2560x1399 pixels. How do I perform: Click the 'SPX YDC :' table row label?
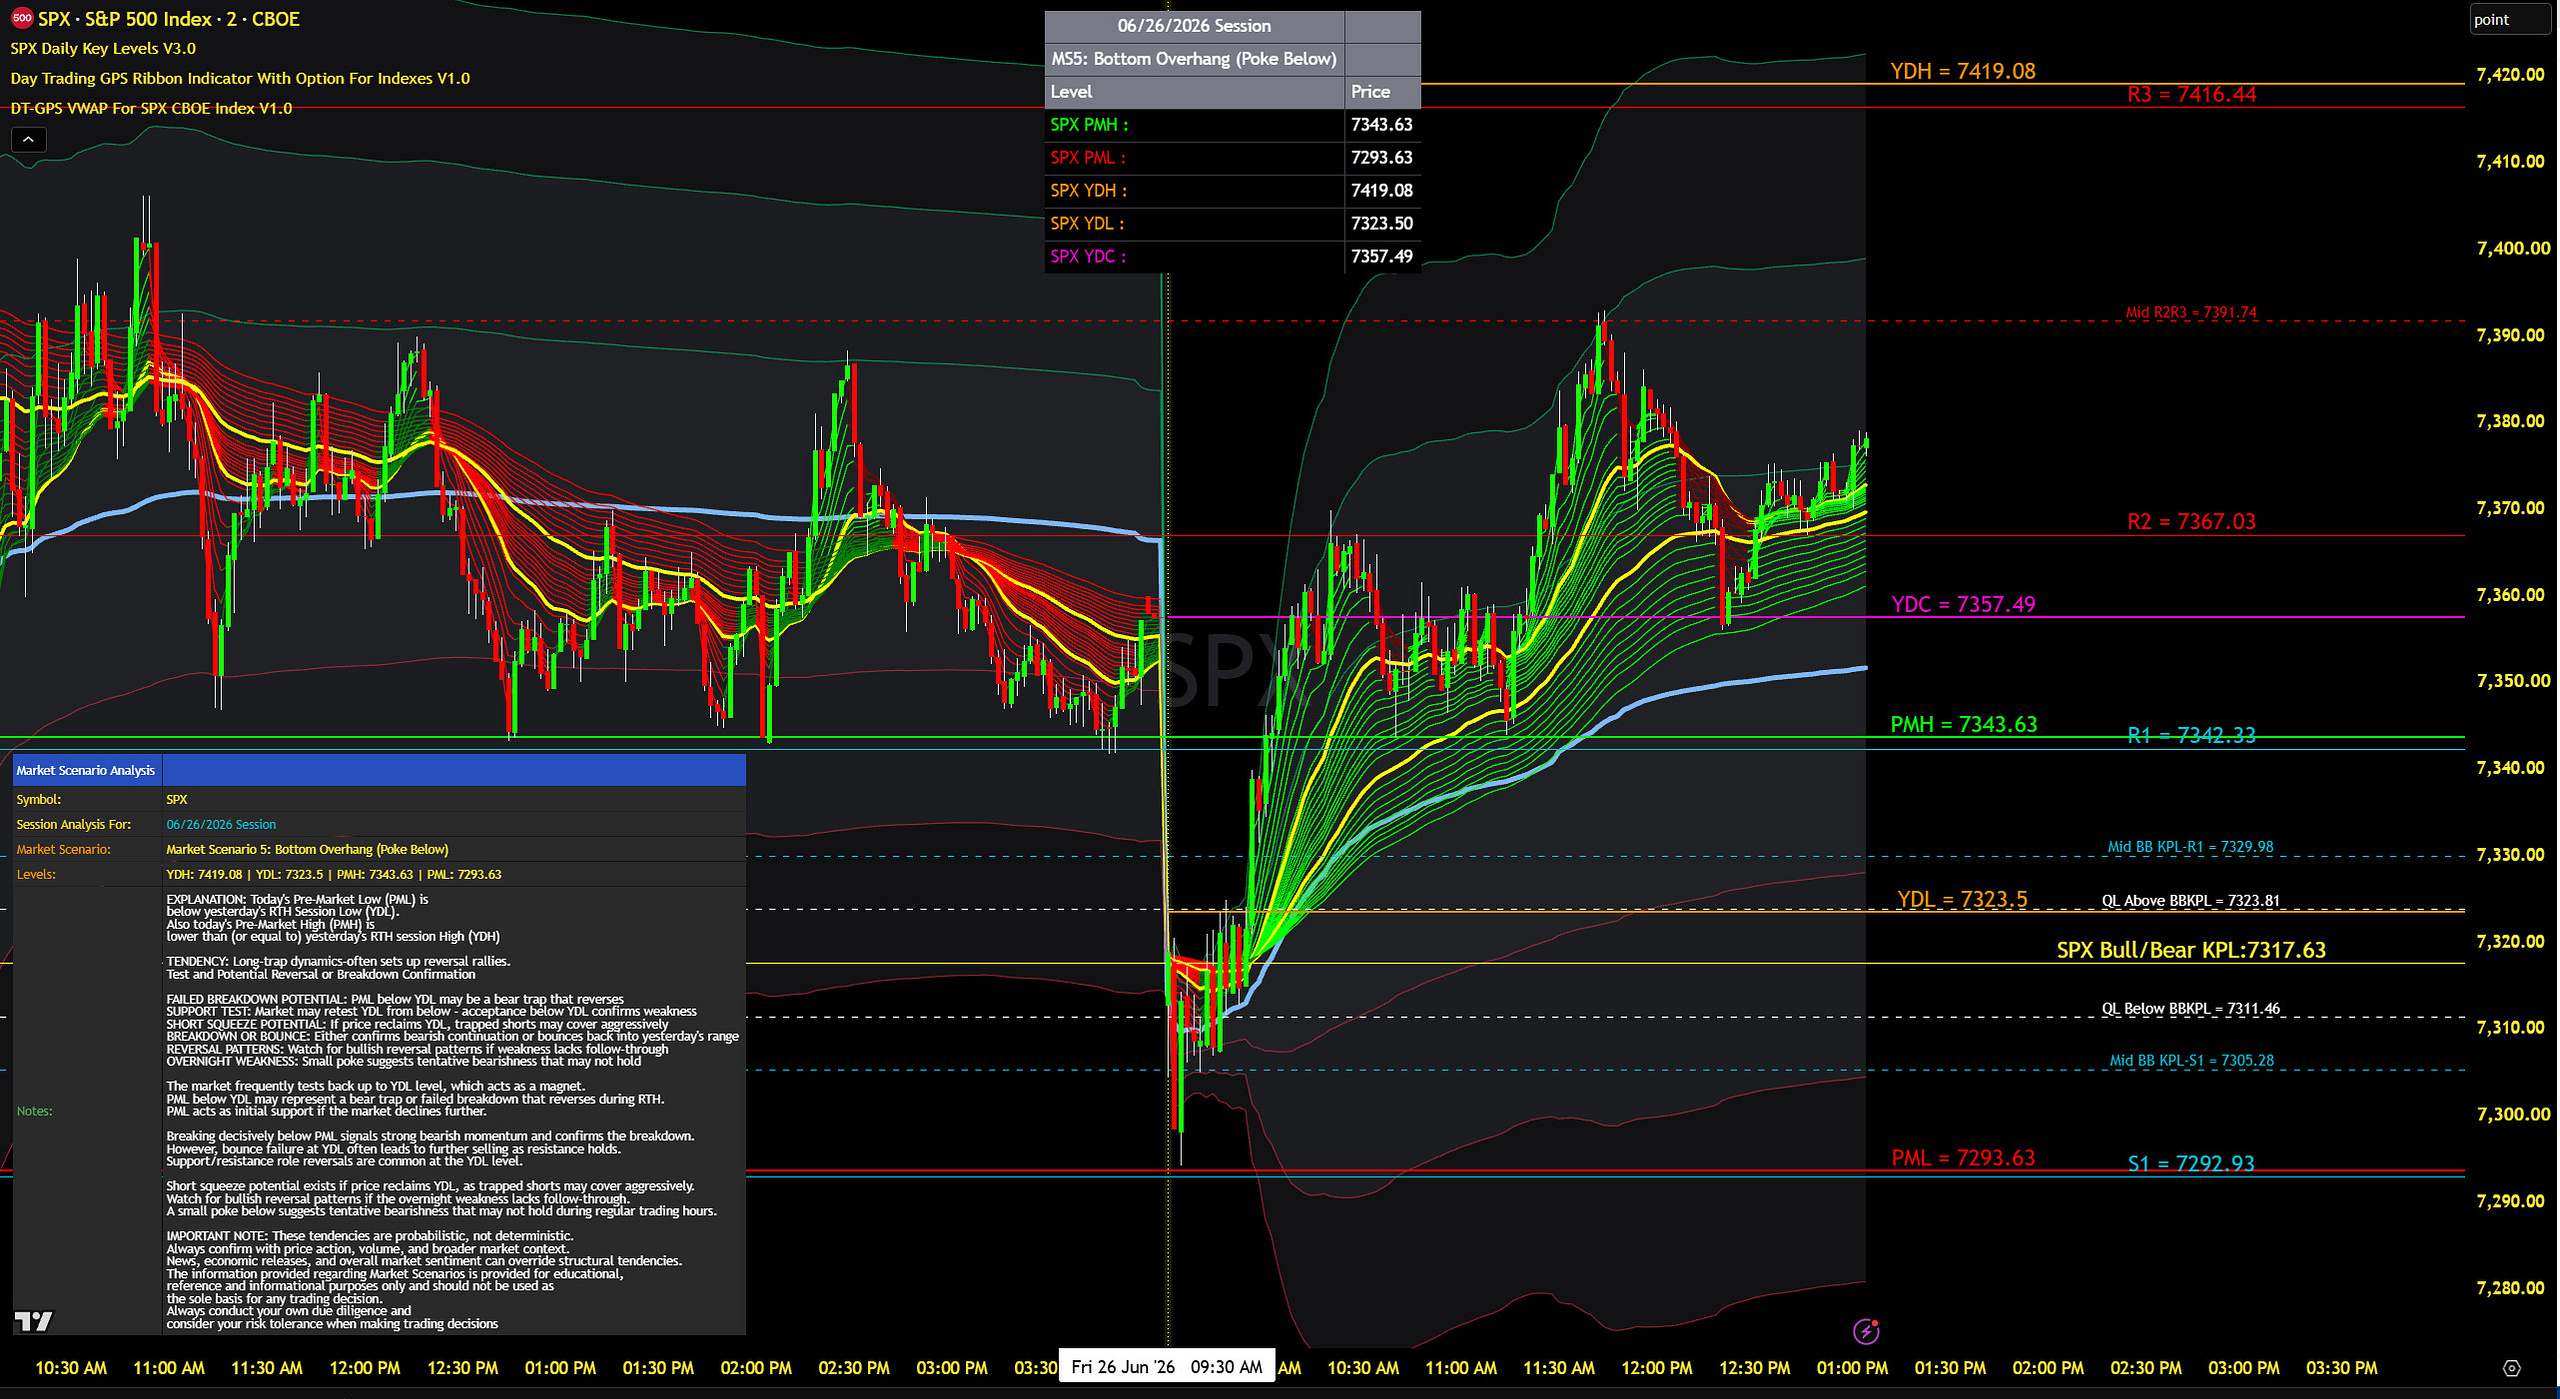click(x=1088, y=257)
